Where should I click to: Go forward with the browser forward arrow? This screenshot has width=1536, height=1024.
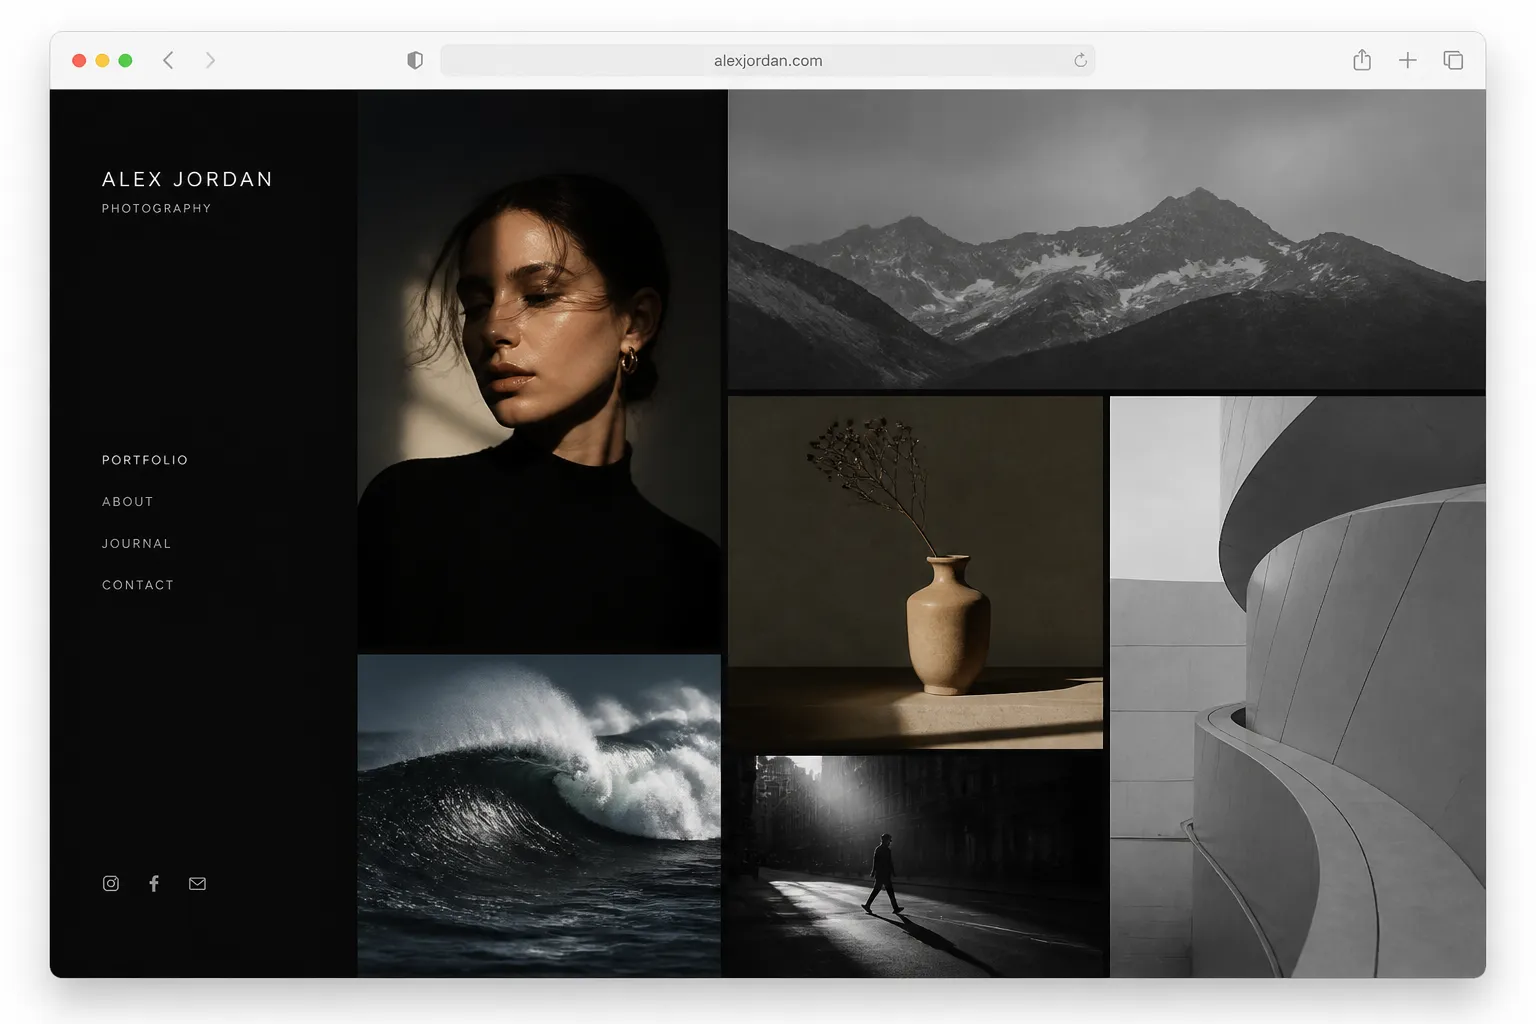coord(210,60)
